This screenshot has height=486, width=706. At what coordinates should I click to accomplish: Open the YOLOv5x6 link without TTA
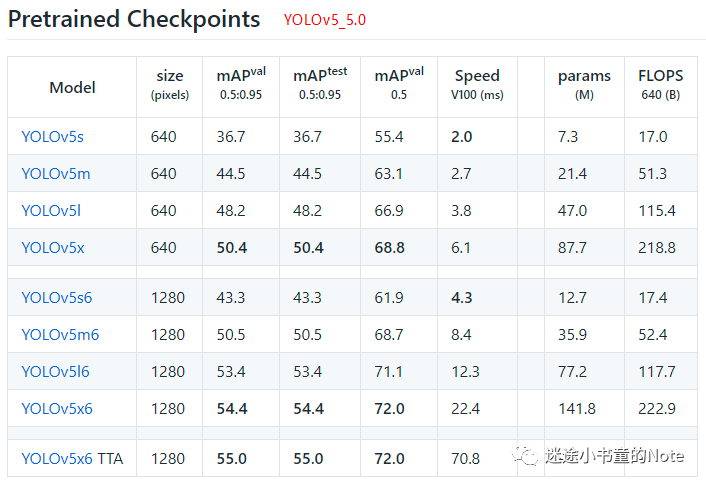click(x=57, y=409)
